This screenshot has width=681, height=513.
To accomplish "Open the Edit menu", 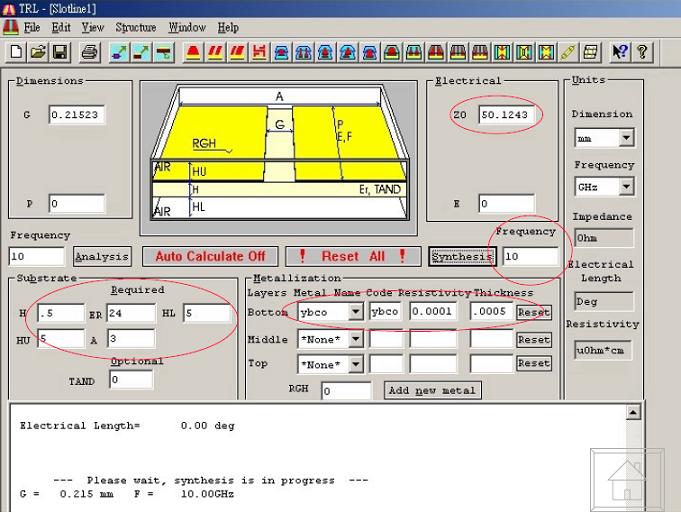I will pos(61,27).
